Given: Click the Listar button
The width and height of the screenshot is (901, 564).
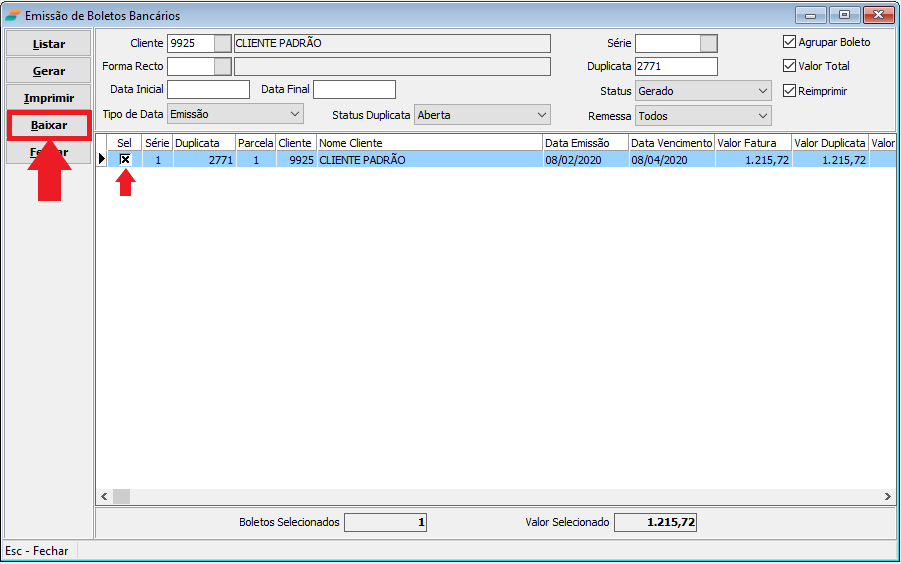Looking at the screenshot, I should point(49,44).
